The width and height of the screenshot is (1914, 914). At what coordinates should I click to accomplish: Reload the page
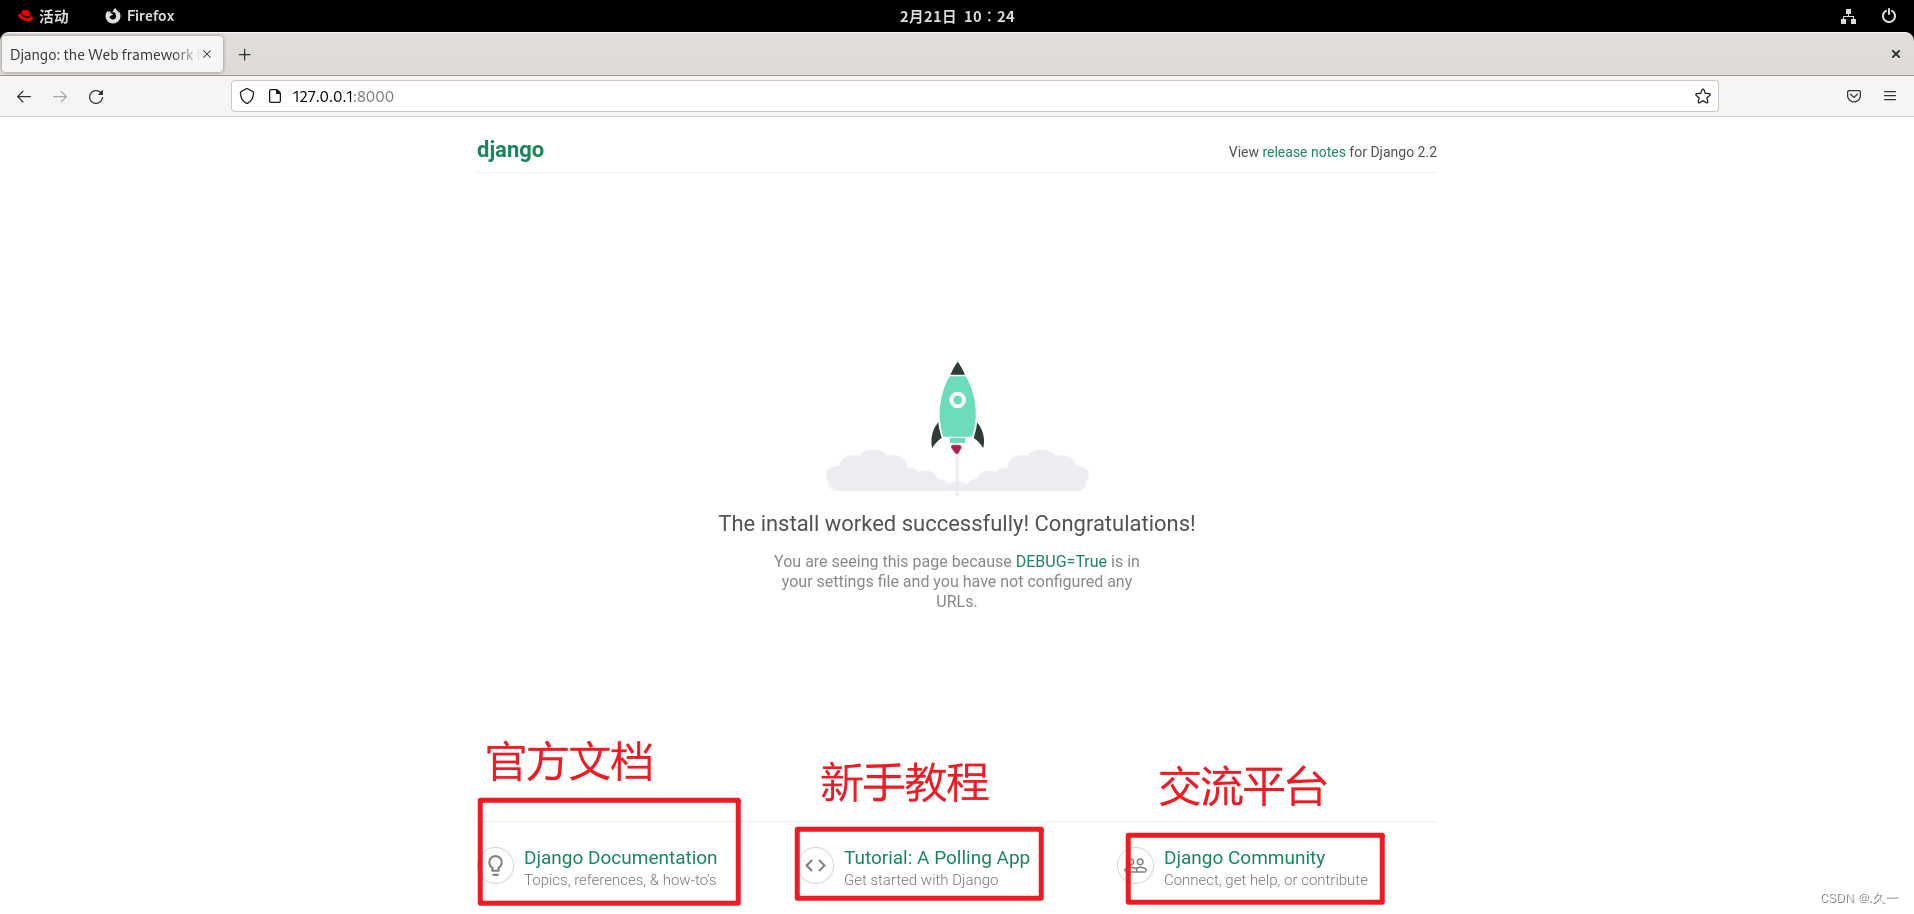pos(96,96)
